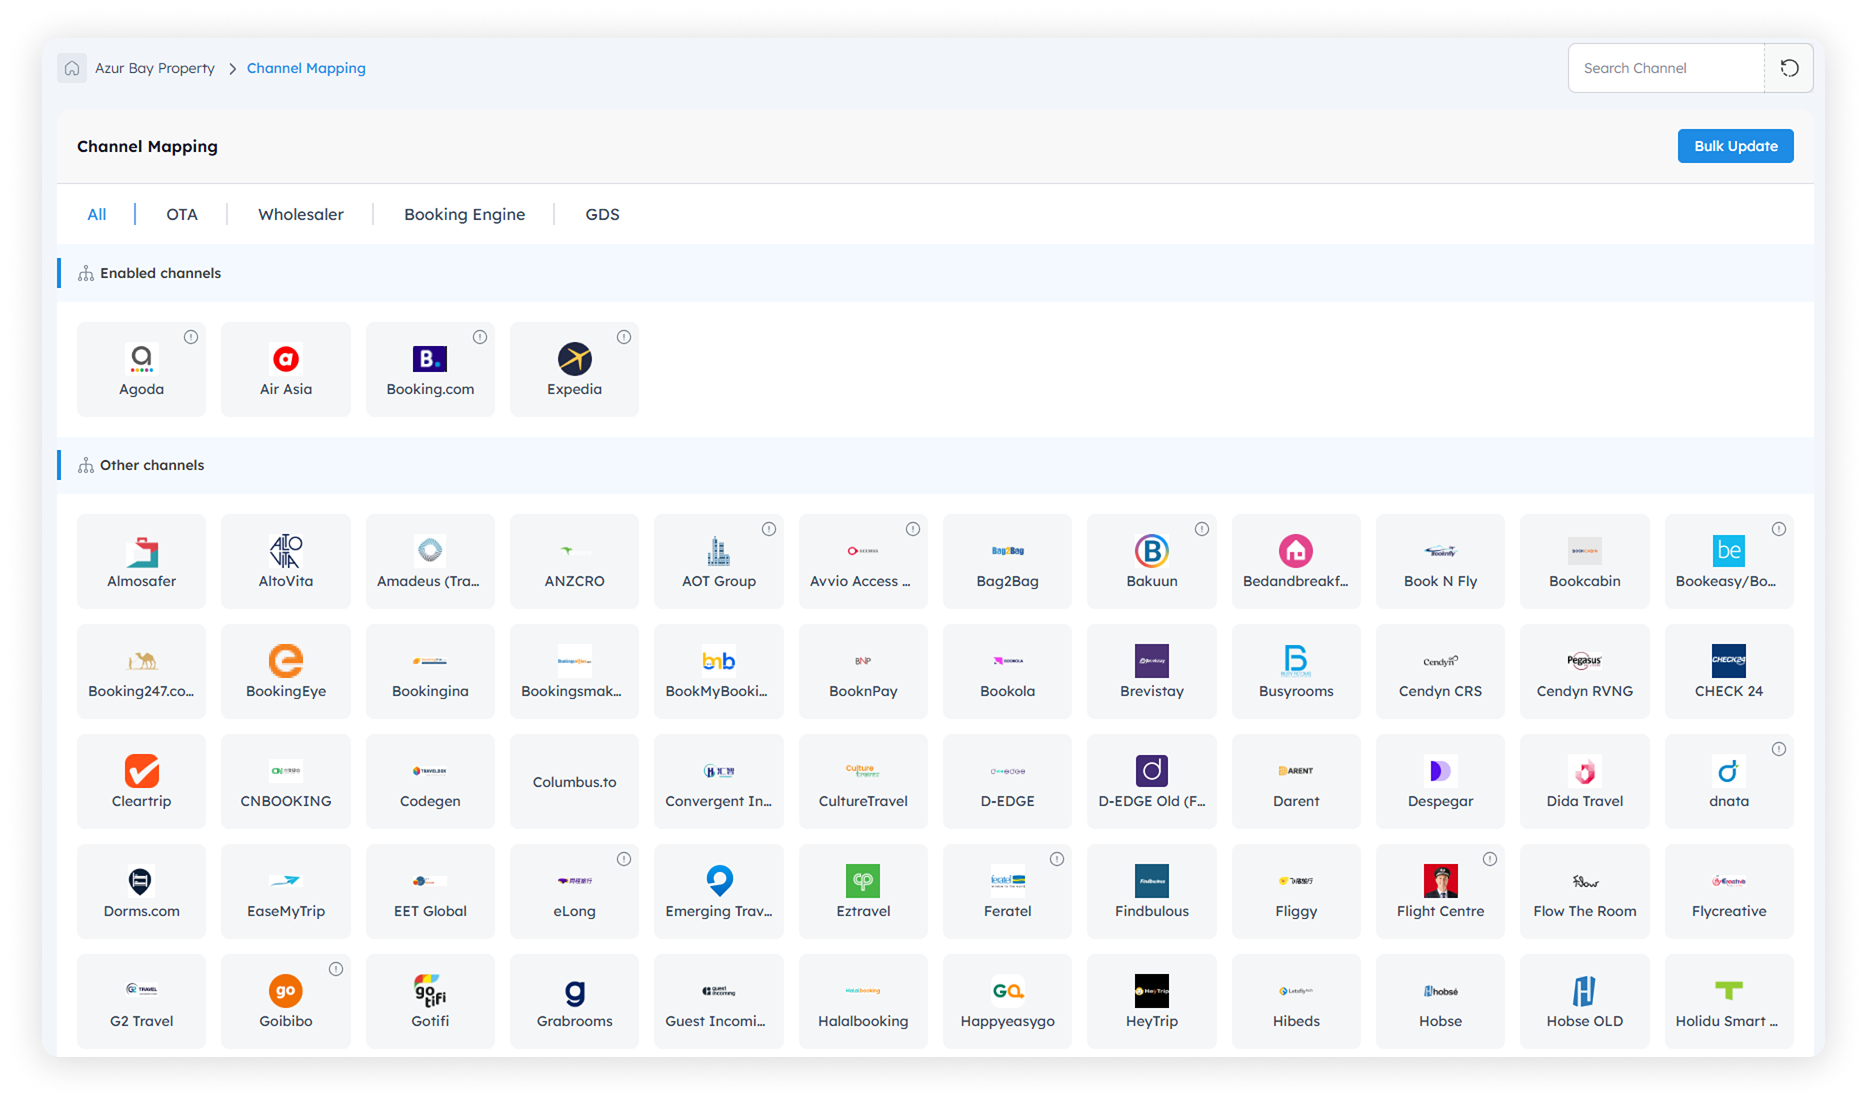This screenshot has height=1103, width=1867.
Task: Show info icon on dnata card
Action: coord(1779,749)
